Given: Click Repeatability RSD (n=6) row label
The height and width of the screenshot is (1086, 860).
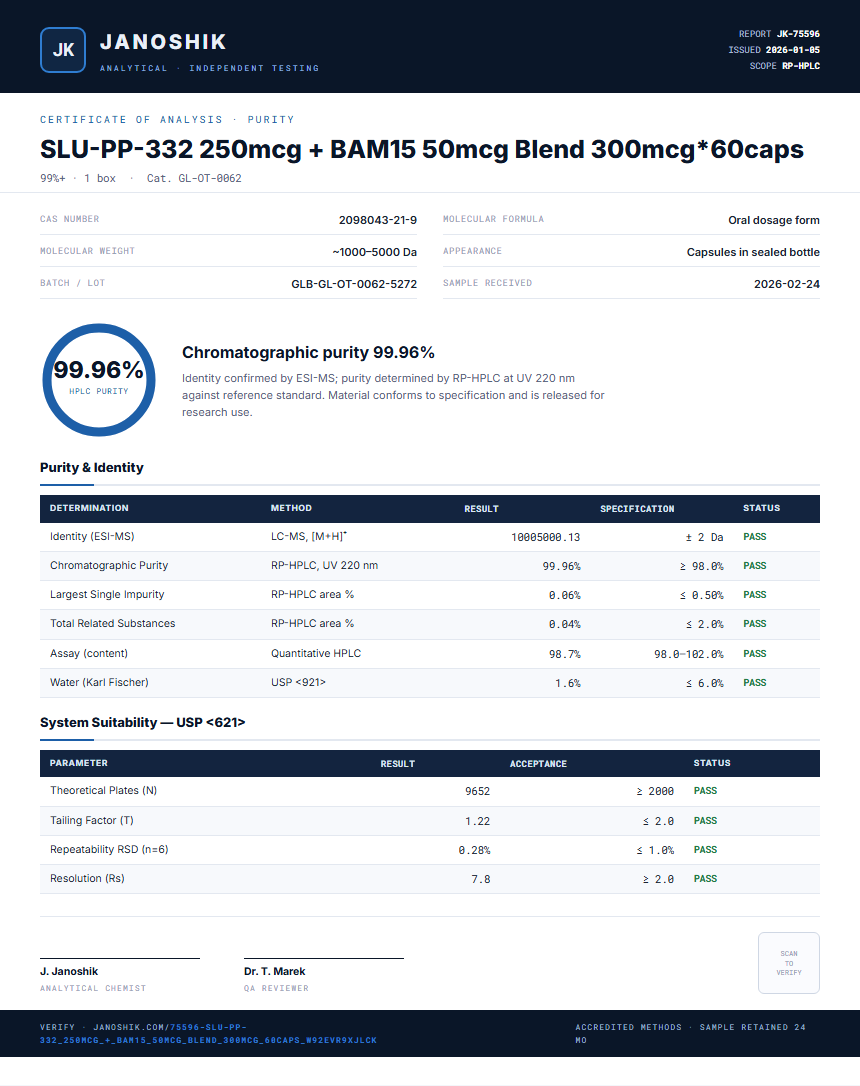Looking at the screenshot, I should (x=109, y=850).
